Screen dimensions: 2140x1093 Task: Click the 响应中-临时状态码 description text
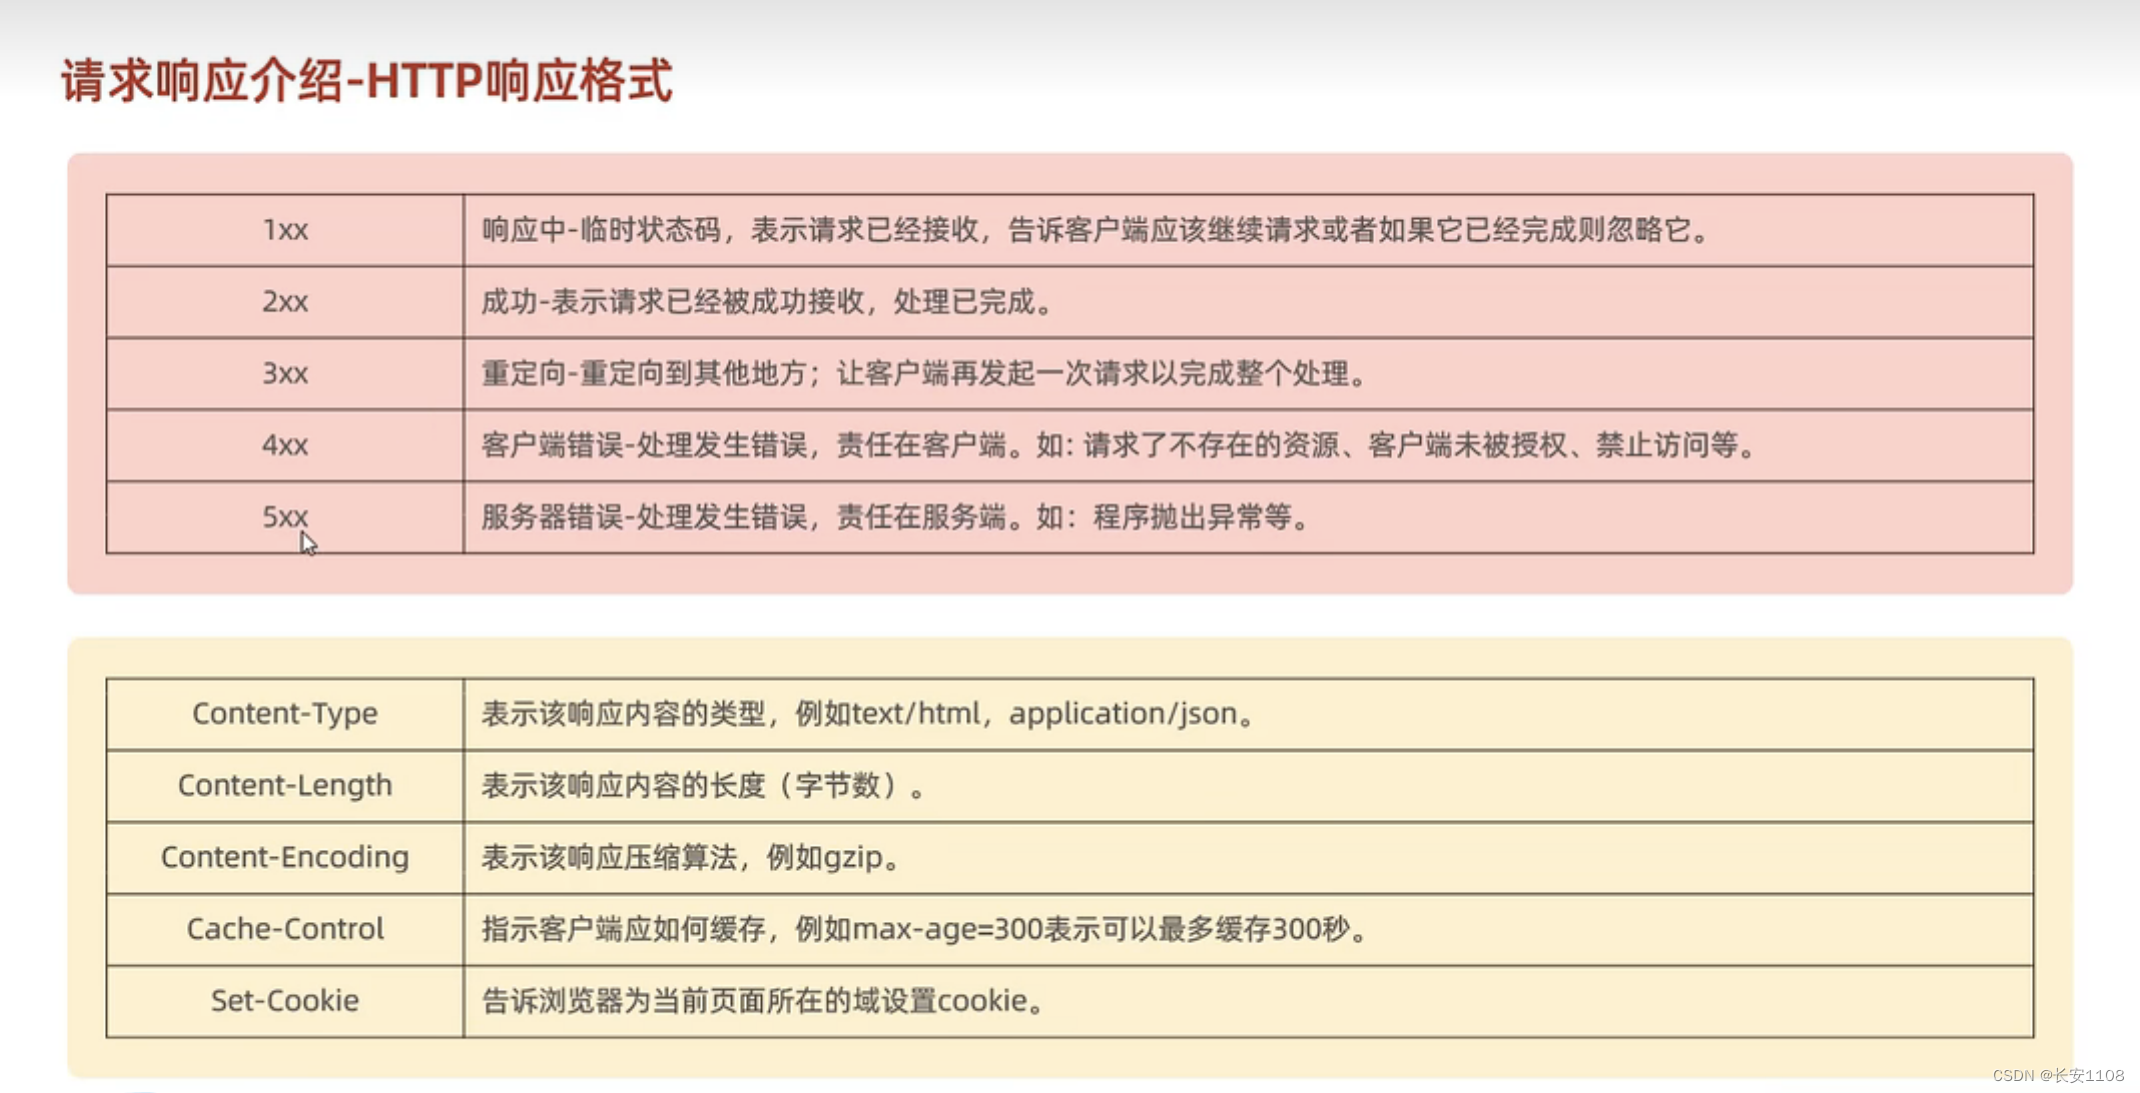[1096, 230]
